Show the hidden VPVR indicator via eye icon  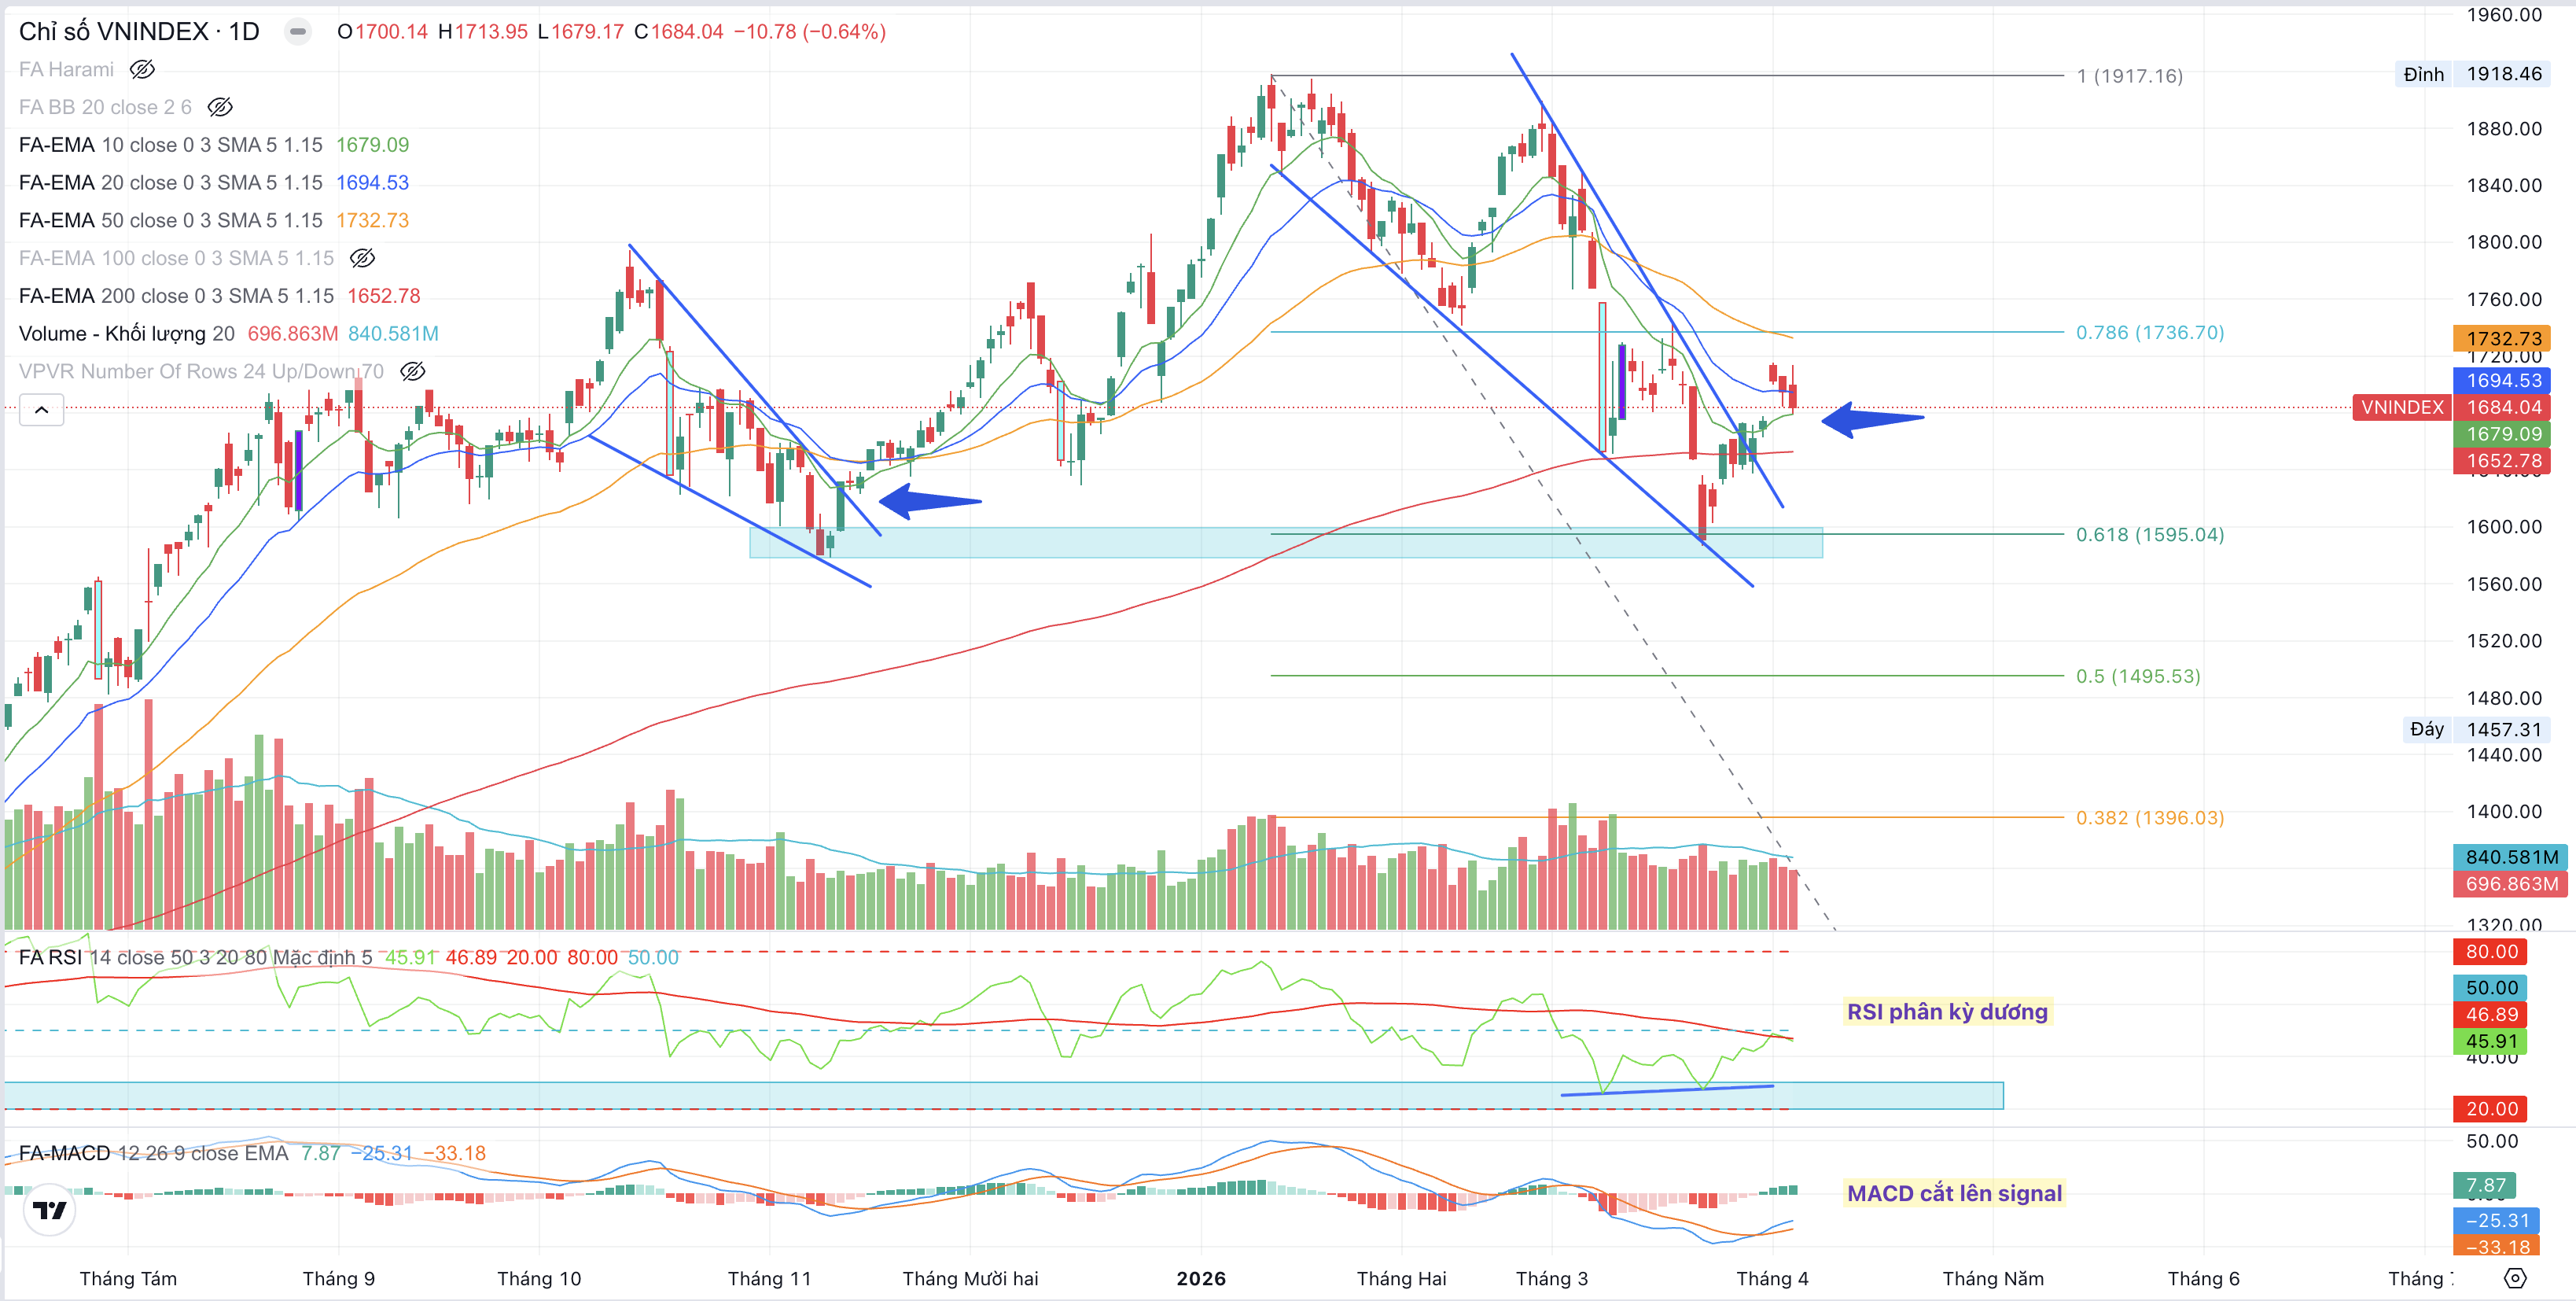pos(412,371)
